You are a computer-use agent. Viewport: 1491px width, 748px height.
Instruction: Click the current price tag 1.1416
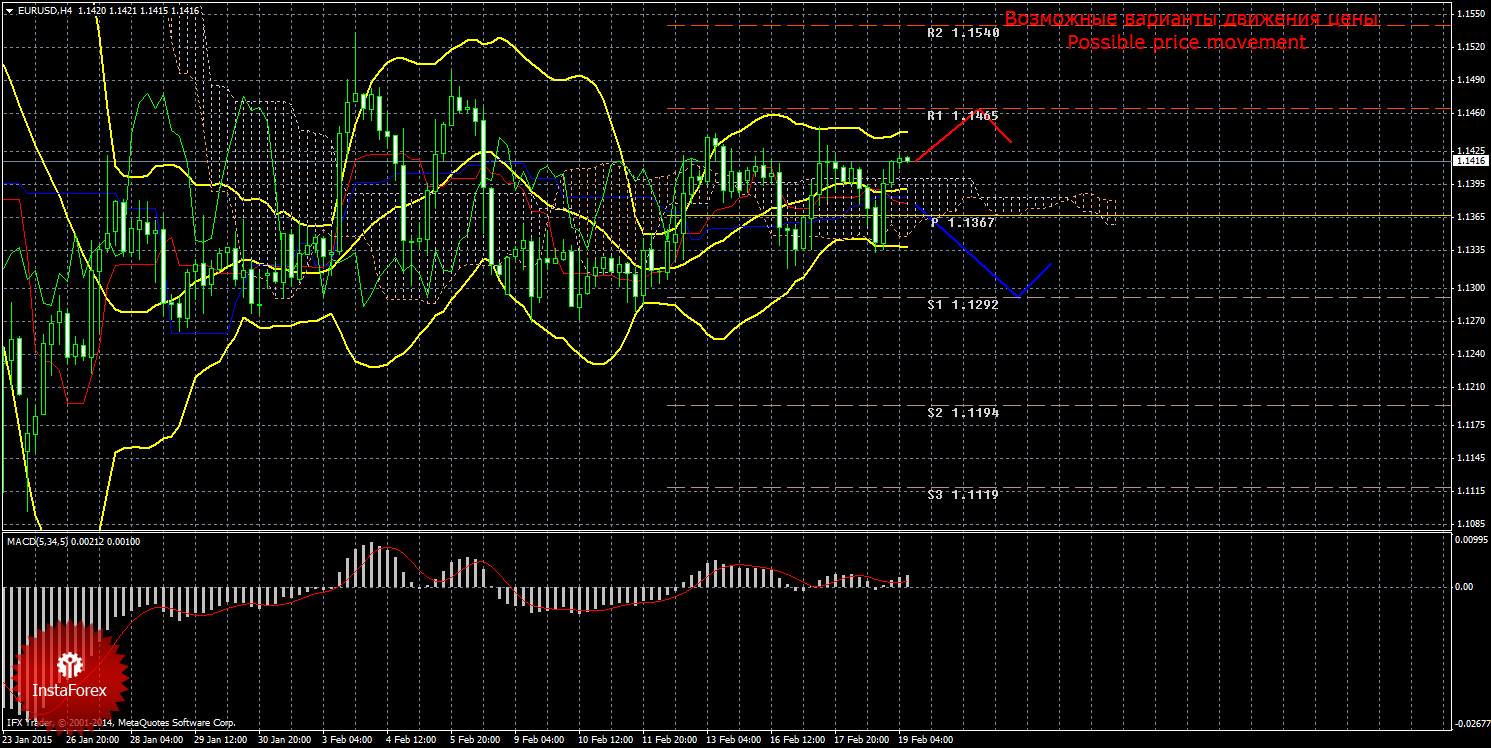pos(1470,161)
